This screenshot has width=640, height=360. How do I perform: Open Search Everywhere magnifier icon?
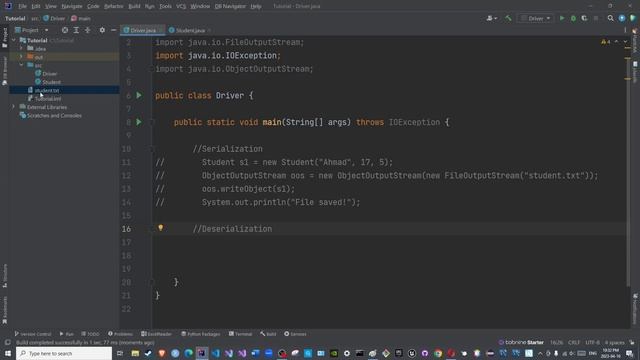coord(610,18)
